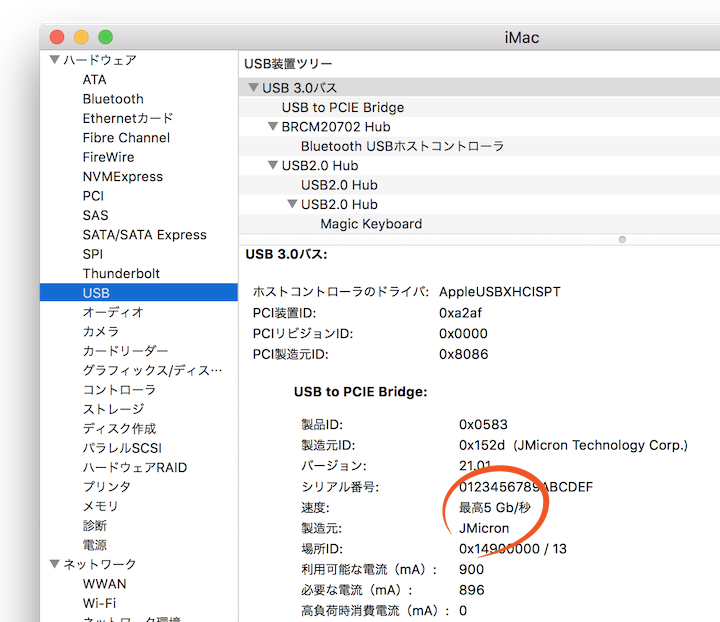This screenshot has height=622, width=720.
Task: Open NVMExpress in the sidebar
Action: [123, 177]
